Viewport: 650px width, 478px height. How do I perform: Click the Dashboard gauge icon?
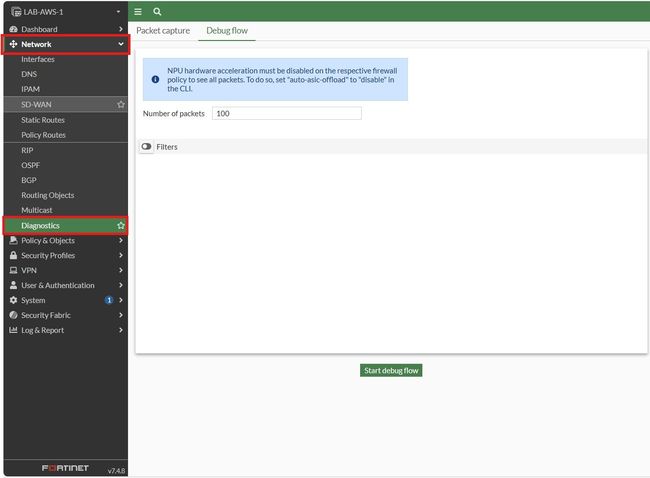tap(13, 29)
